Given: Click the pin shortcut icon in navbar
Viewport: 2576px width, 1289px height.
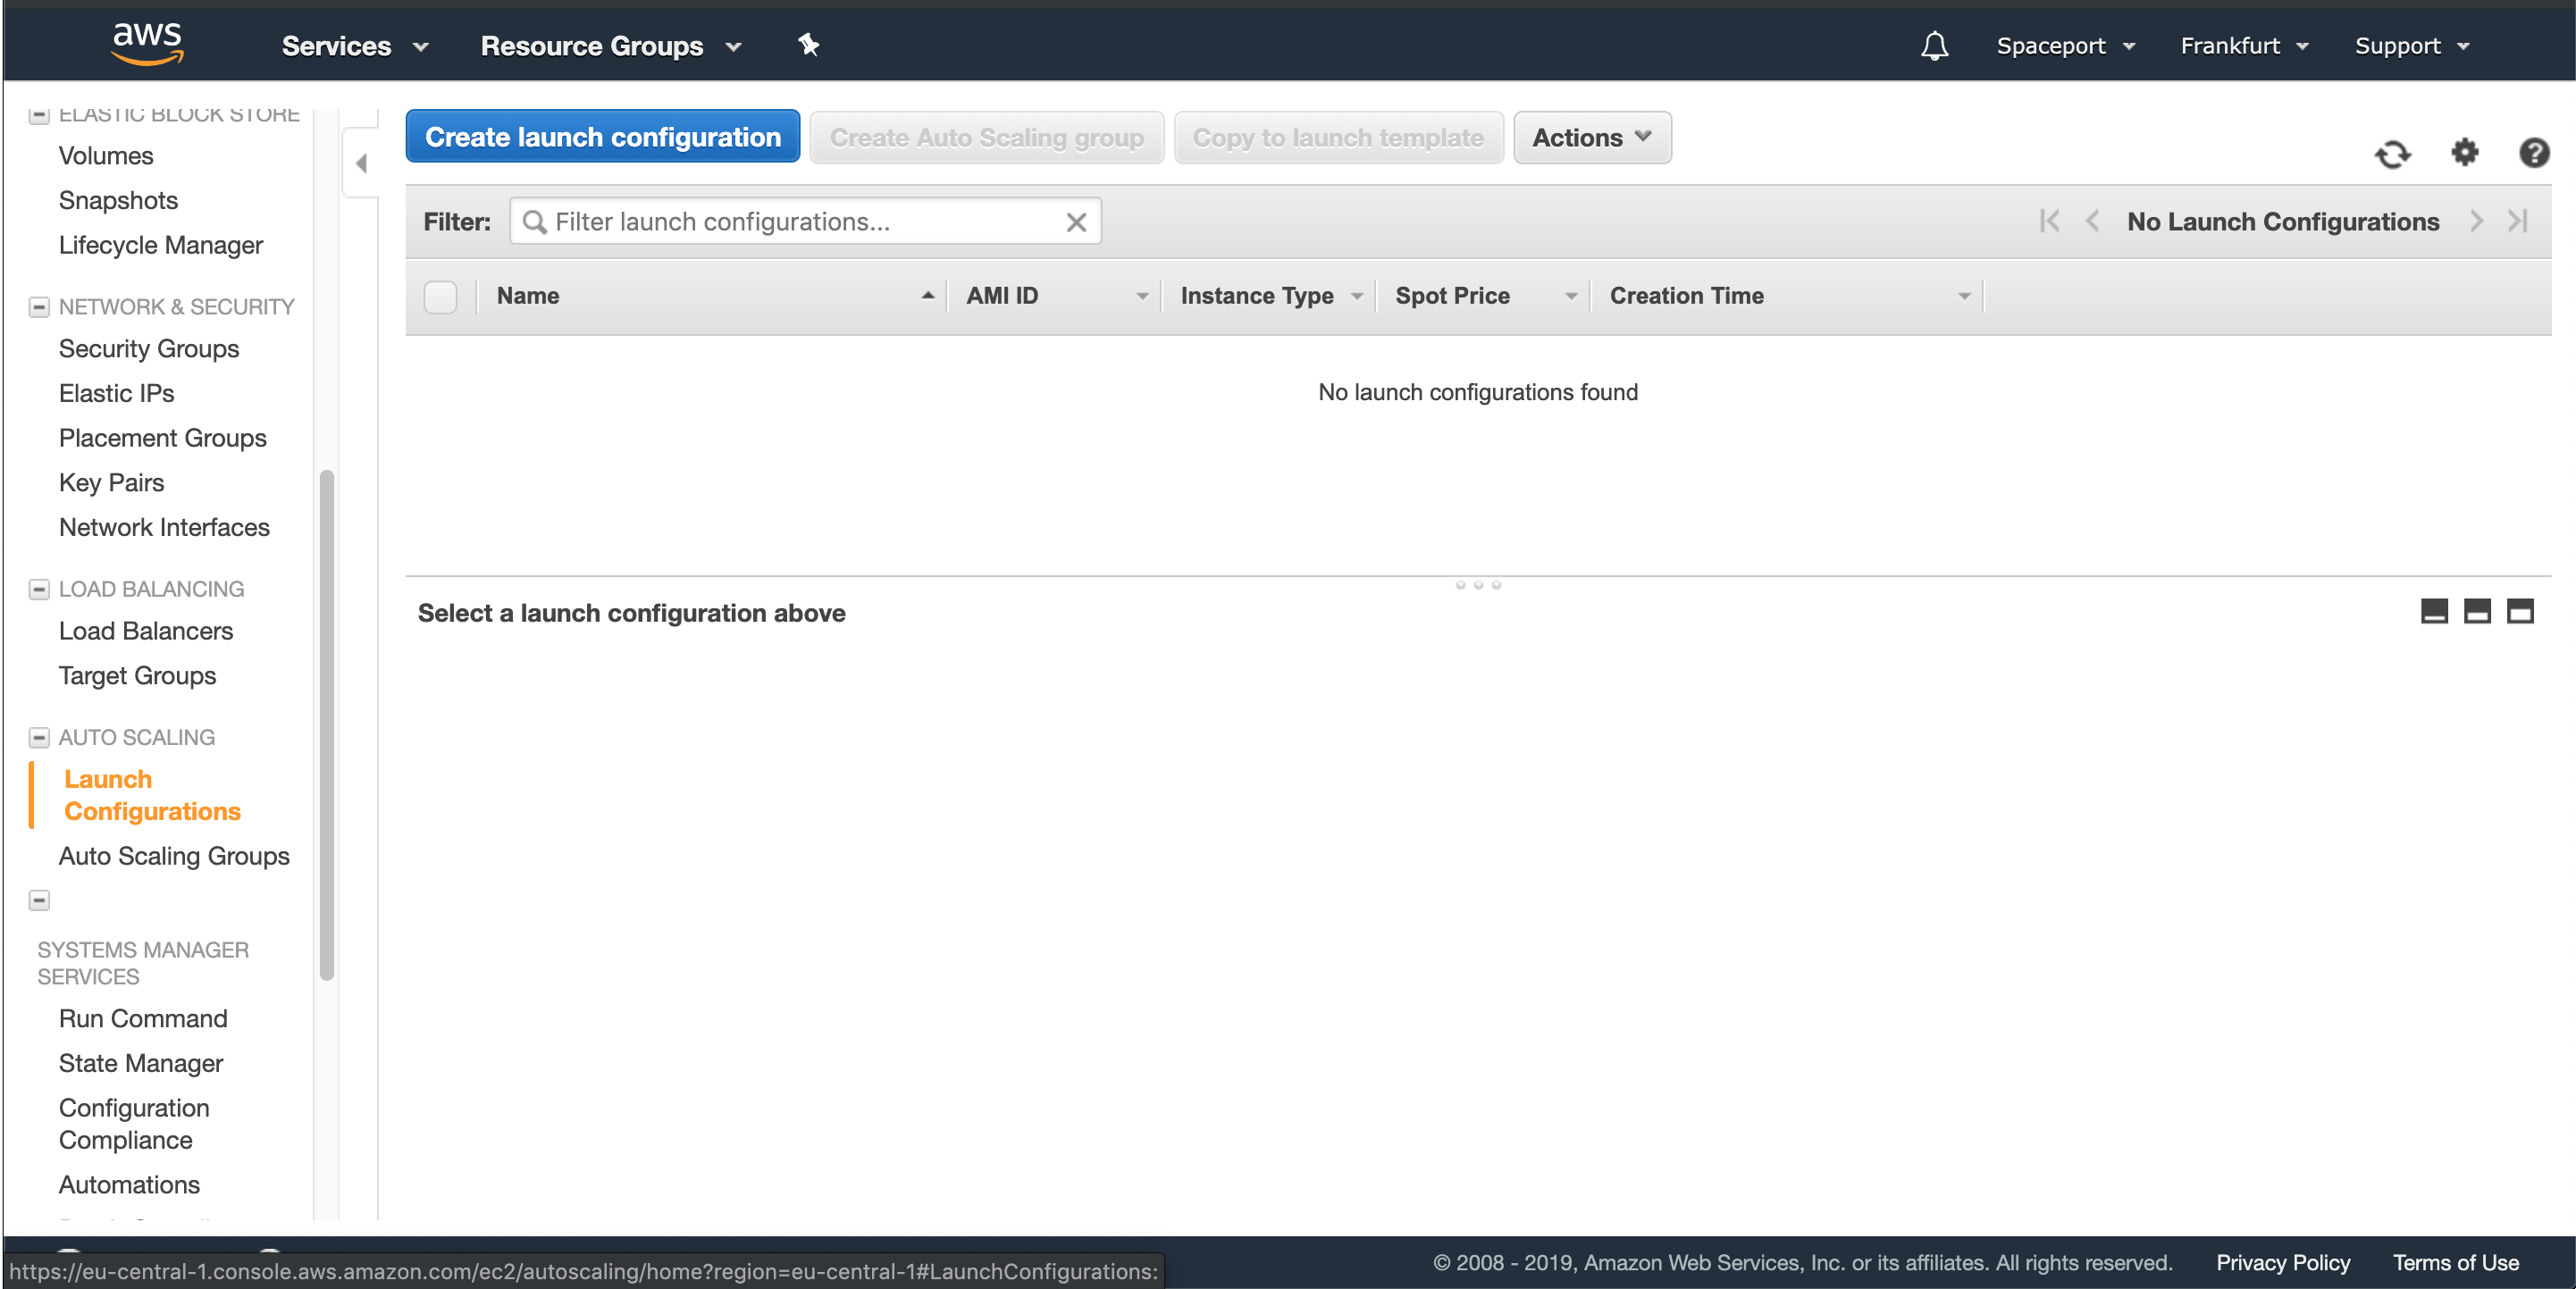Looking at the screenshot, I should click(808, 45).
